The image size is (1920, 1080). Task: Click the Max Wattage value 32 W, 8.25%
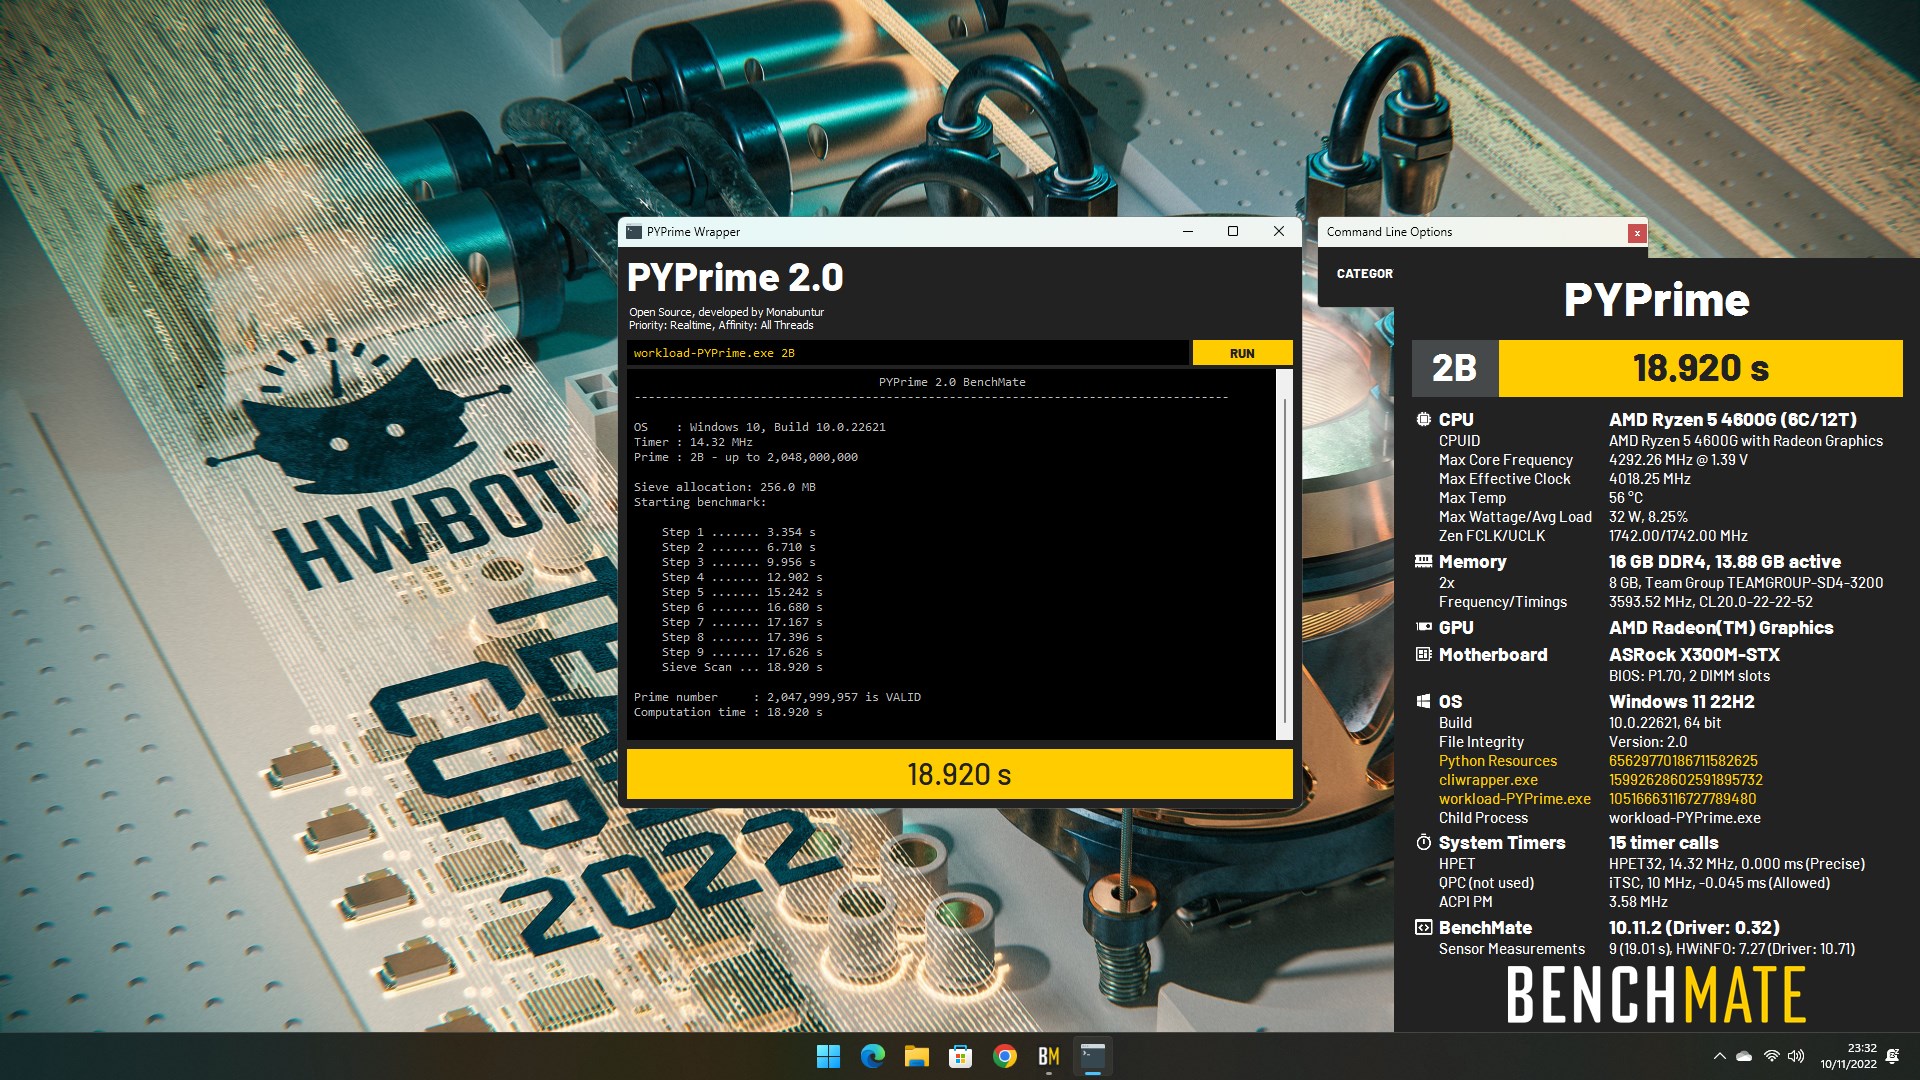(1648, 517)
